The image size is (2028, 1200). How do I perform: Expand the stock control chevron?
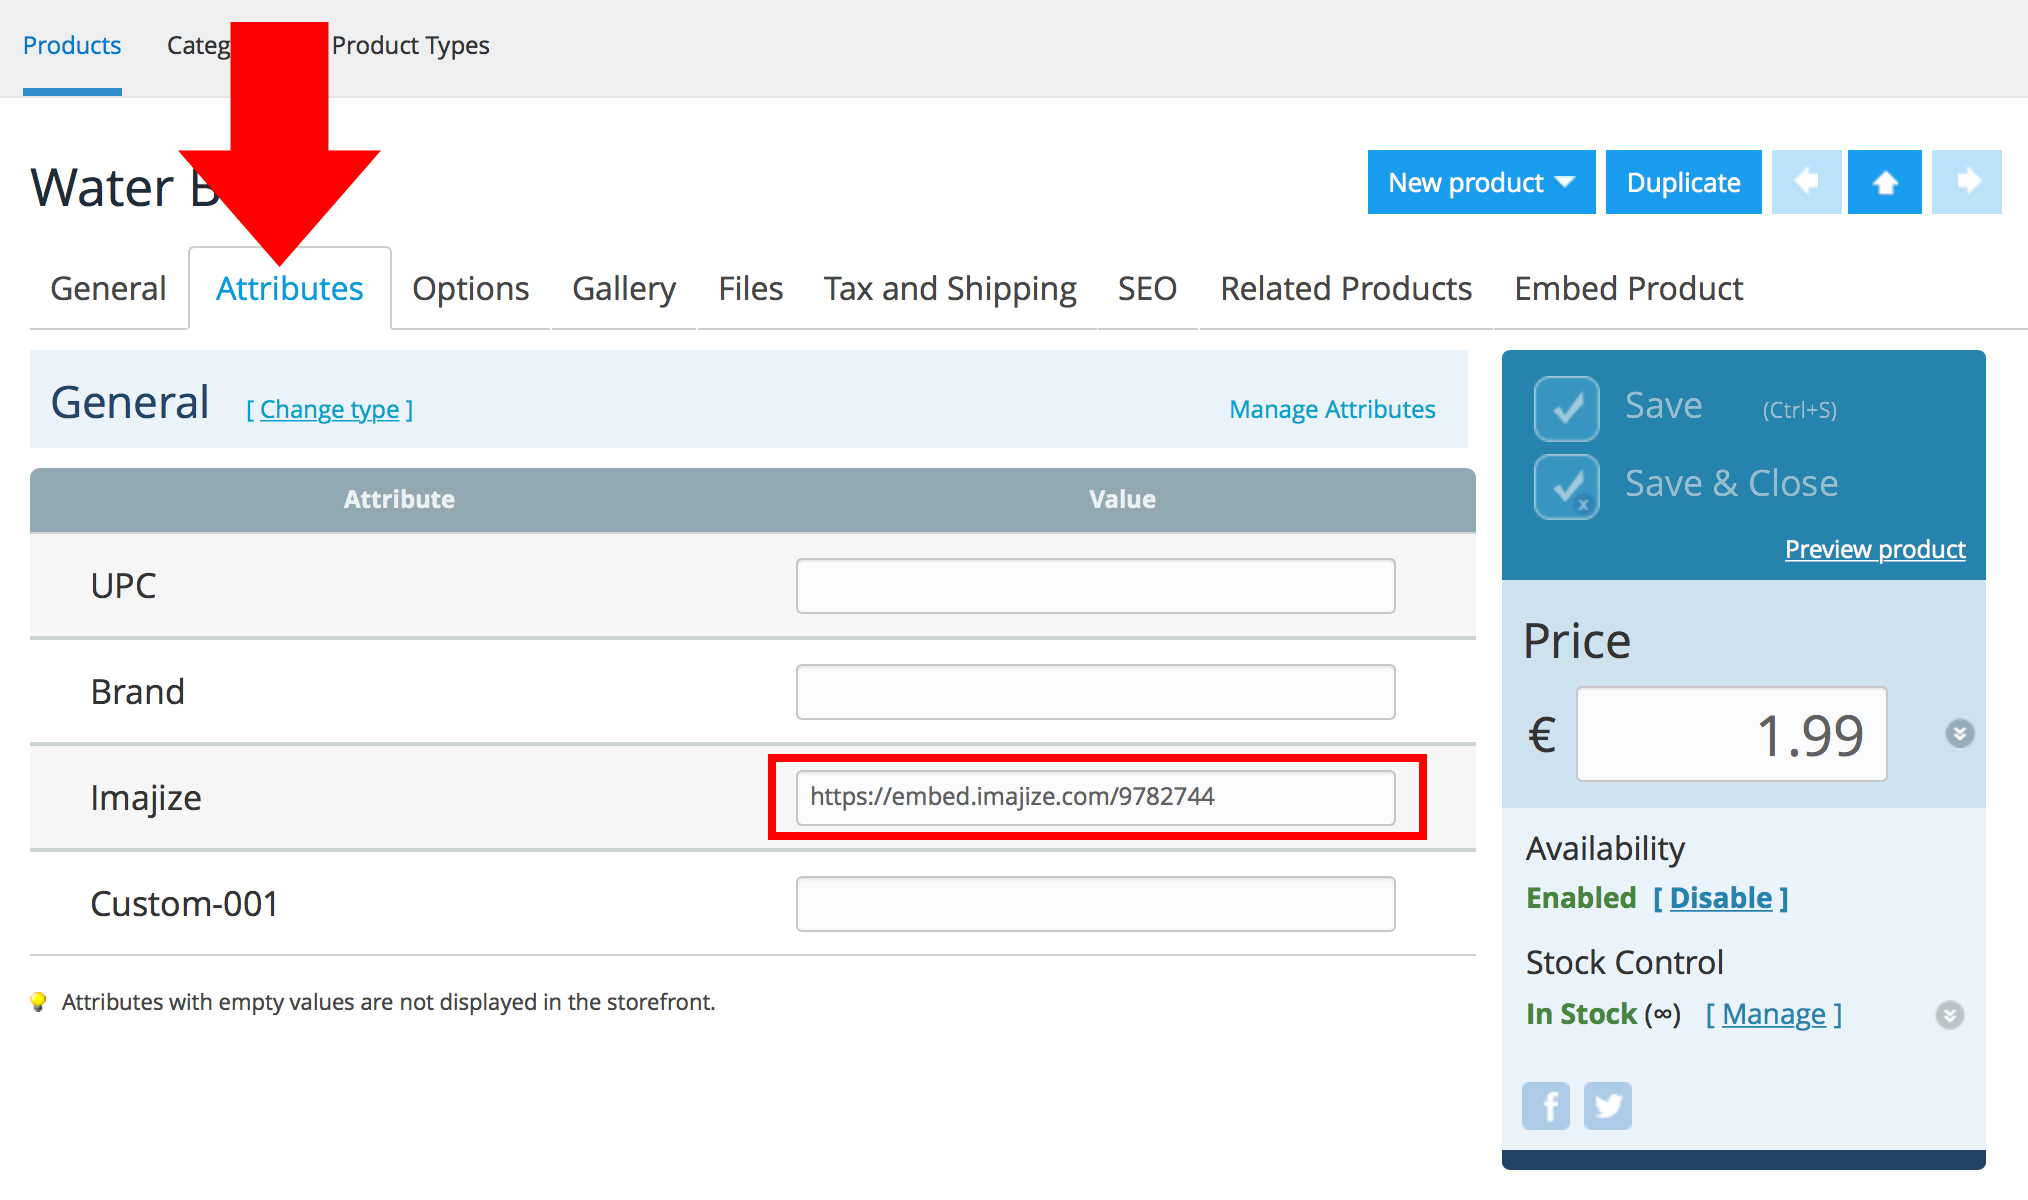(1949, 1015)
